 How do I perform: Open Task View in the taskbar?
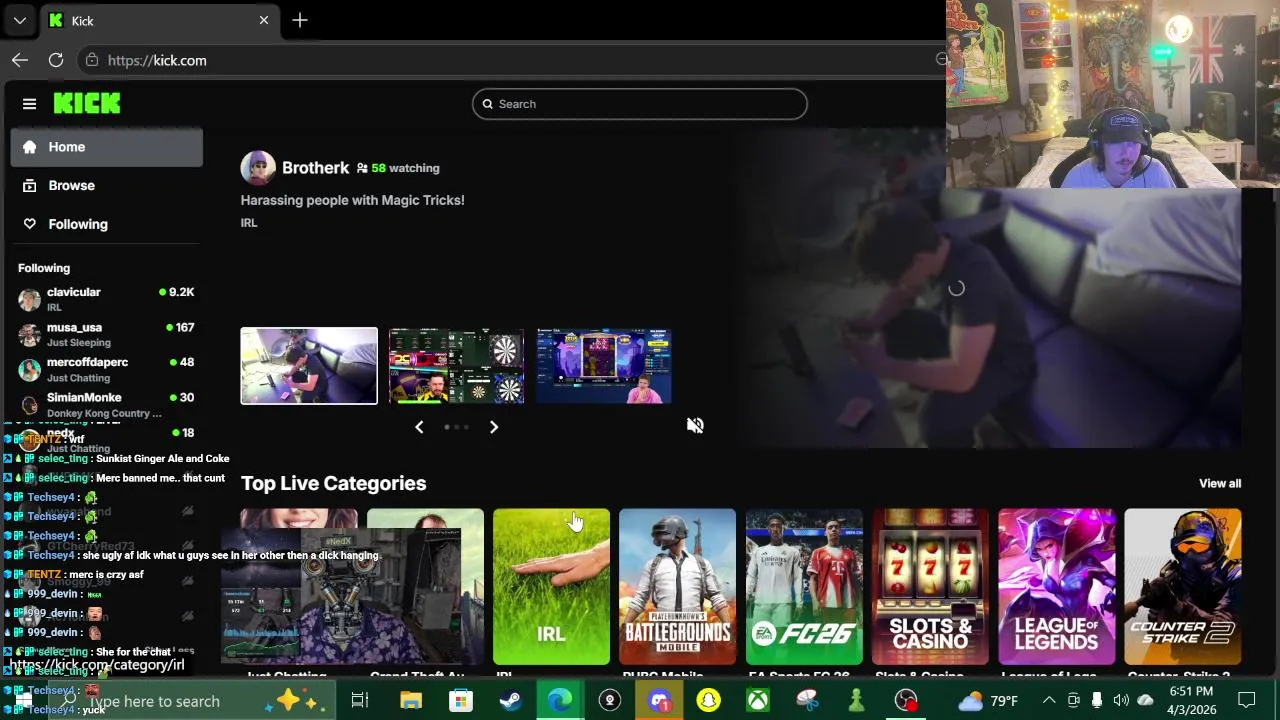point(360,701)
